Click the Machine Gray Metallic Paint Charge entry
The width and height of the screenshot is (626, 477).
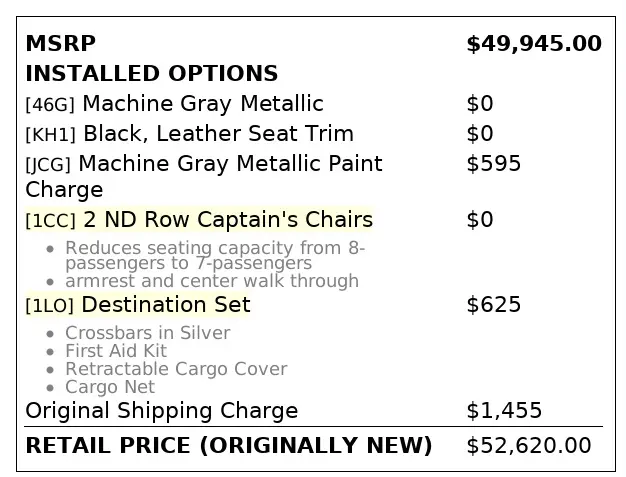coord(230,163)
